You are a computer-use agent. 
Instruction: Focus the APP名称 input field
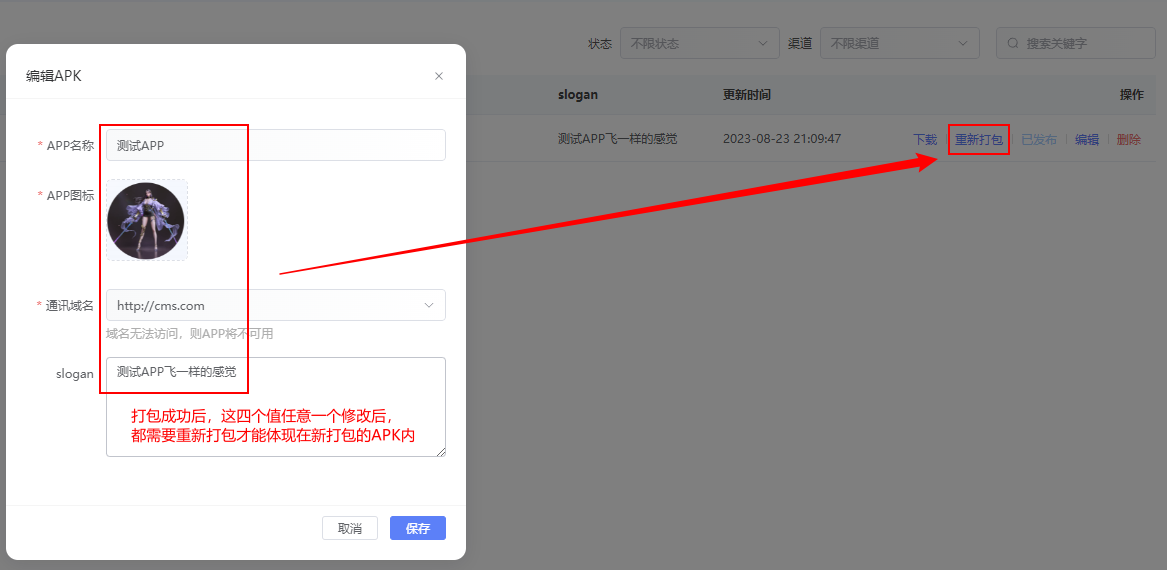tap(275, 145)
